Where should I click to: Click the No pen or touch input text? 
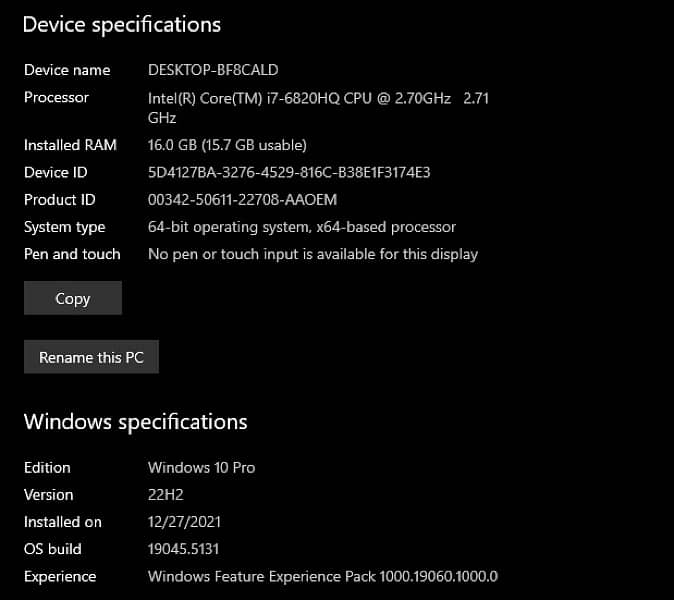coord(312,254)
